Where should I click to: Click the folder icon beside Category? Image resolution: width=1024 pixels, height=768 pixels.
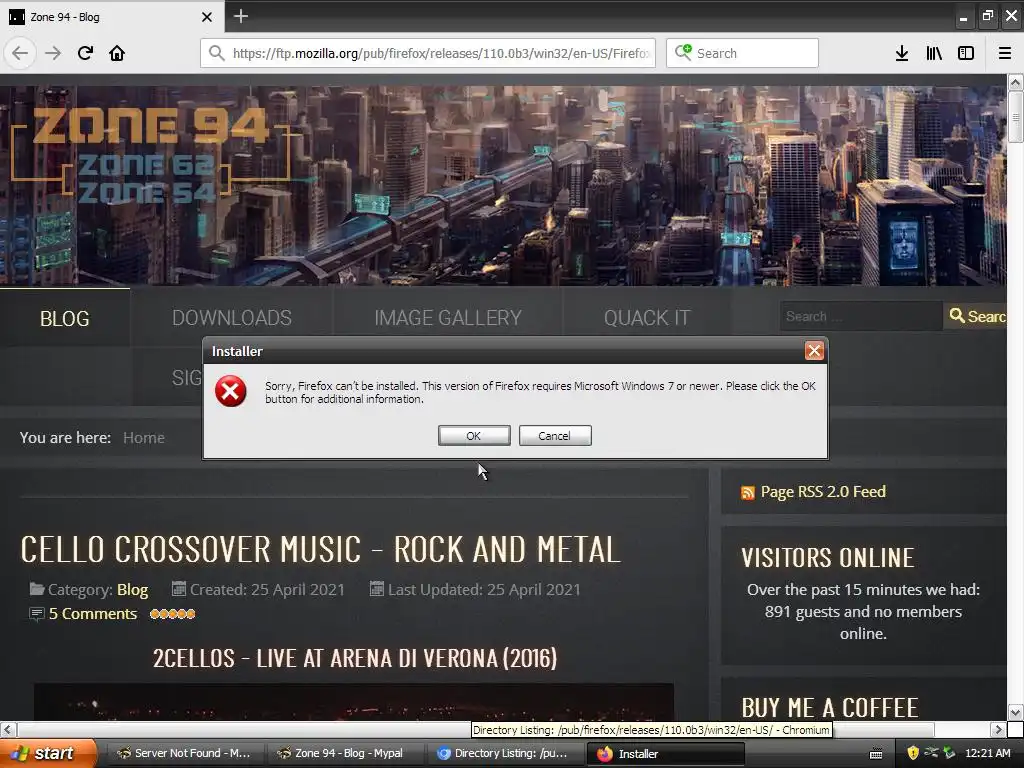pyautogui.click(x=37, y=589)
